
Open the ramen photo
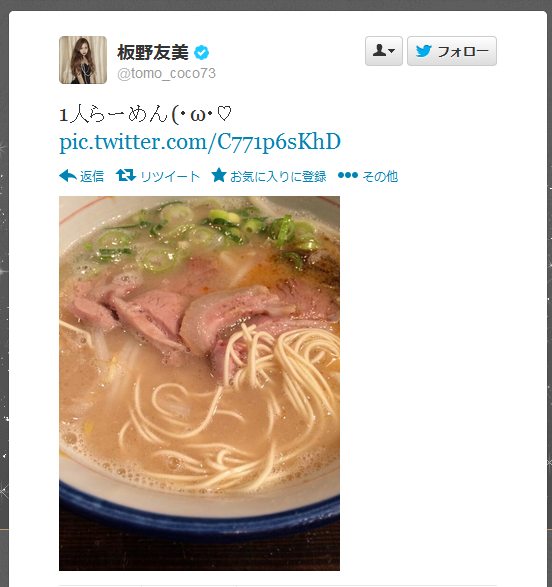[x=199, y=383]
